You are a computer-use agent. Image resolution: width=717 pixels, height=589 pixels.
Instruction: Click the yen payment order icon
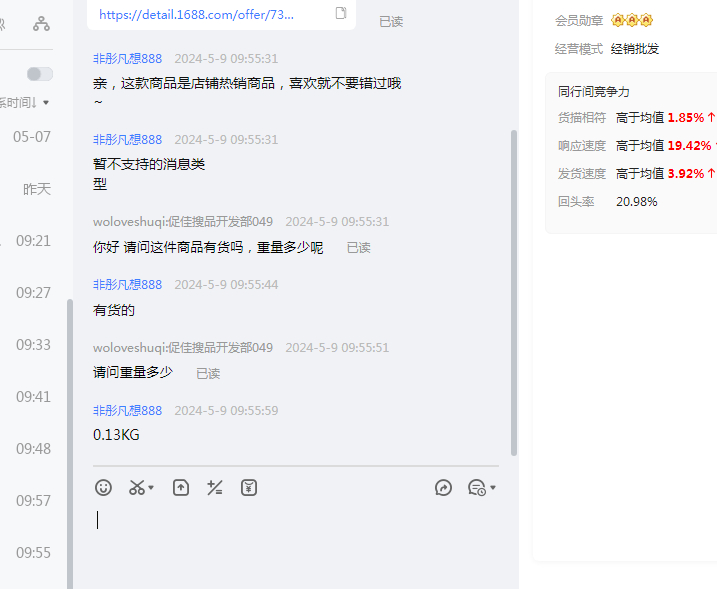tap(249, 488)
